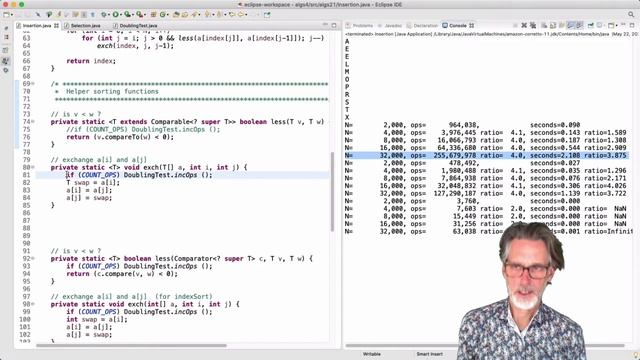Minimize the Console view panel
The image size is (640, 360).
623,25
